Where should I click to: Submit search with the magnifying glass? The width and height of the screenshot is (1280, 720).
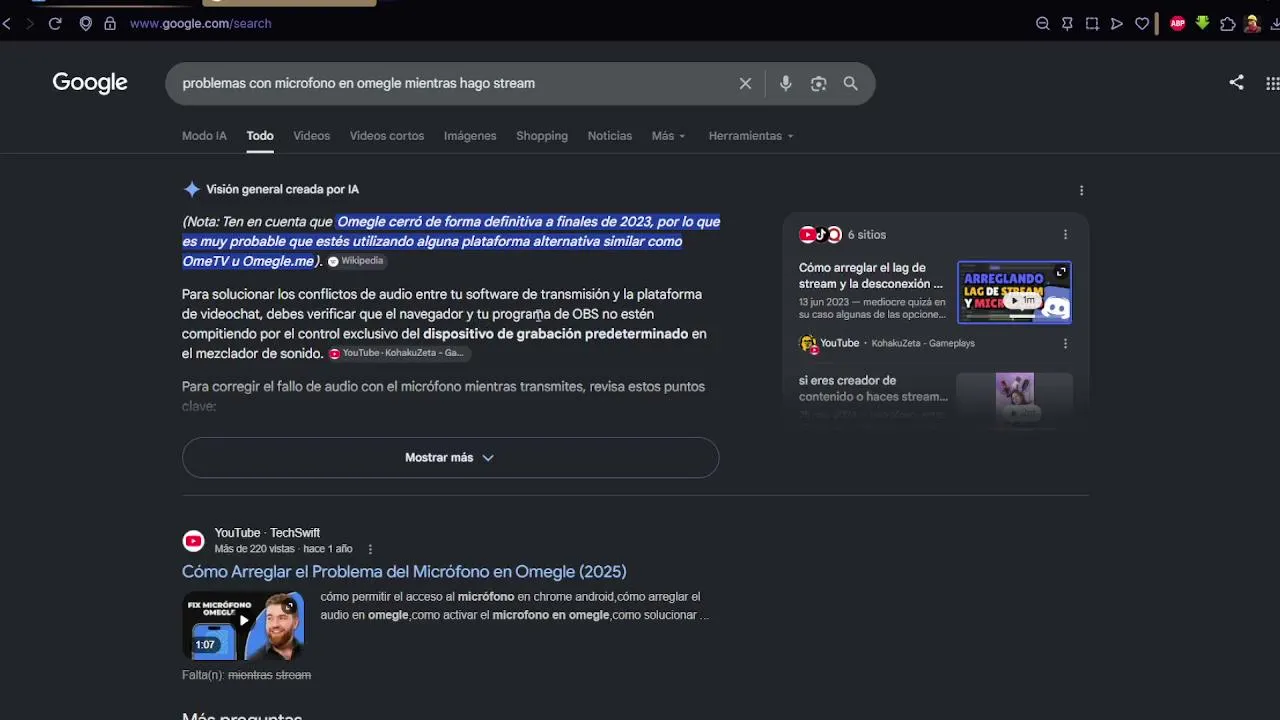point(851,84)
